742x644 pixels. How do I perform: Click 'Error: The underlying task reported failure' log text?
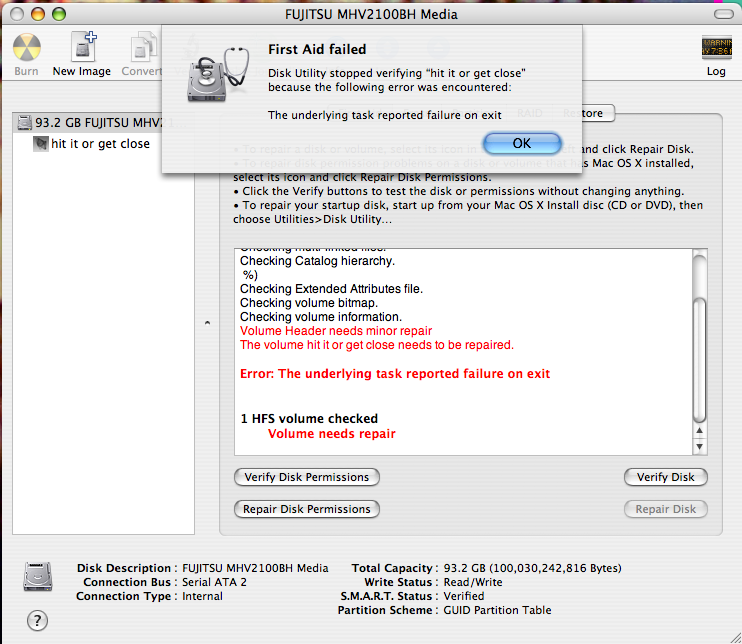pyautogui.click(x=395, y=374)
